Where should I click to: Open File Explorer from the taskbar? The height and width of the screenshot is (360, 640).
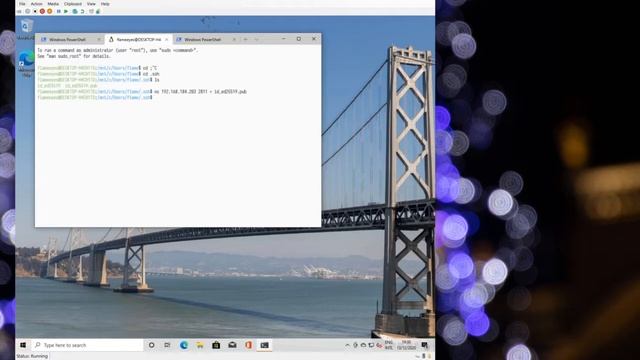[x=200, y=345]
